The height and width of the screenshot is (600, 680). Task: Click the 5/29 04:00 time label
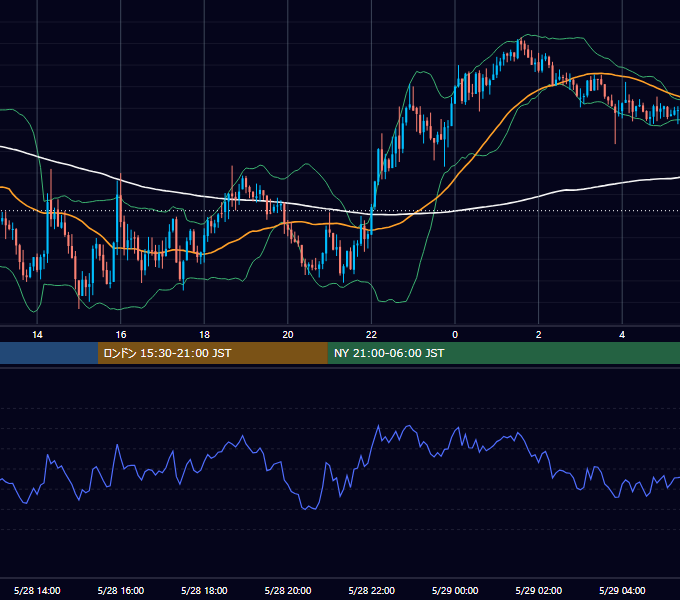coord(622,590)
